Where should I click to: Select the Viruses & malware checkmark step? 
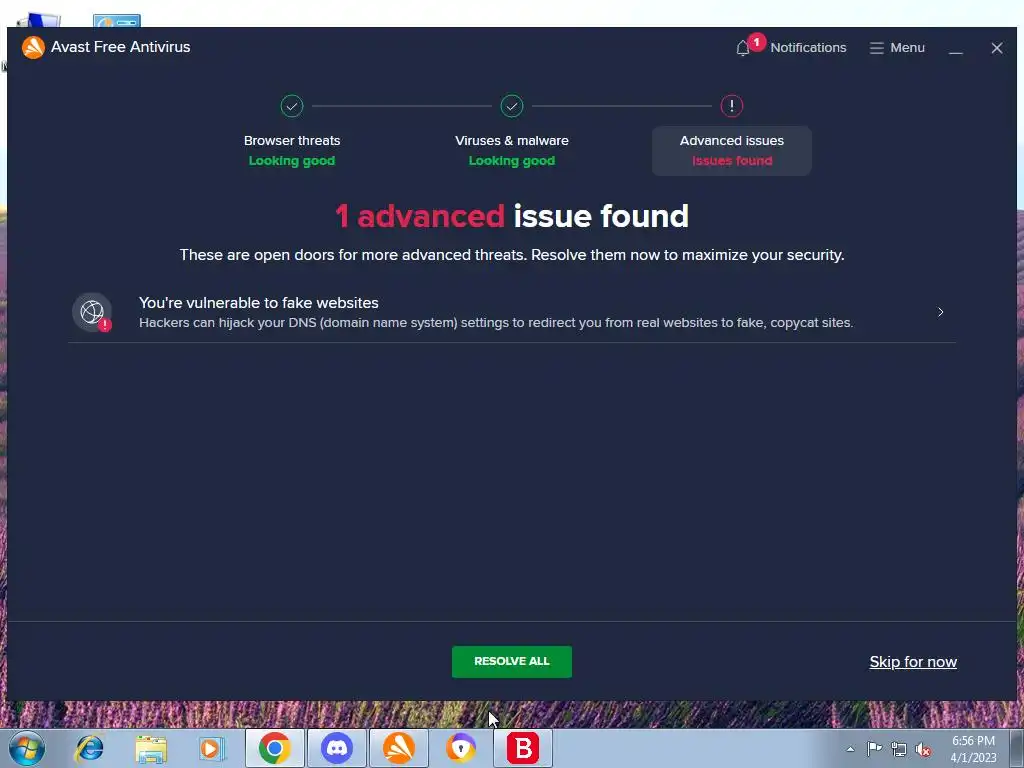click(512, 106)
